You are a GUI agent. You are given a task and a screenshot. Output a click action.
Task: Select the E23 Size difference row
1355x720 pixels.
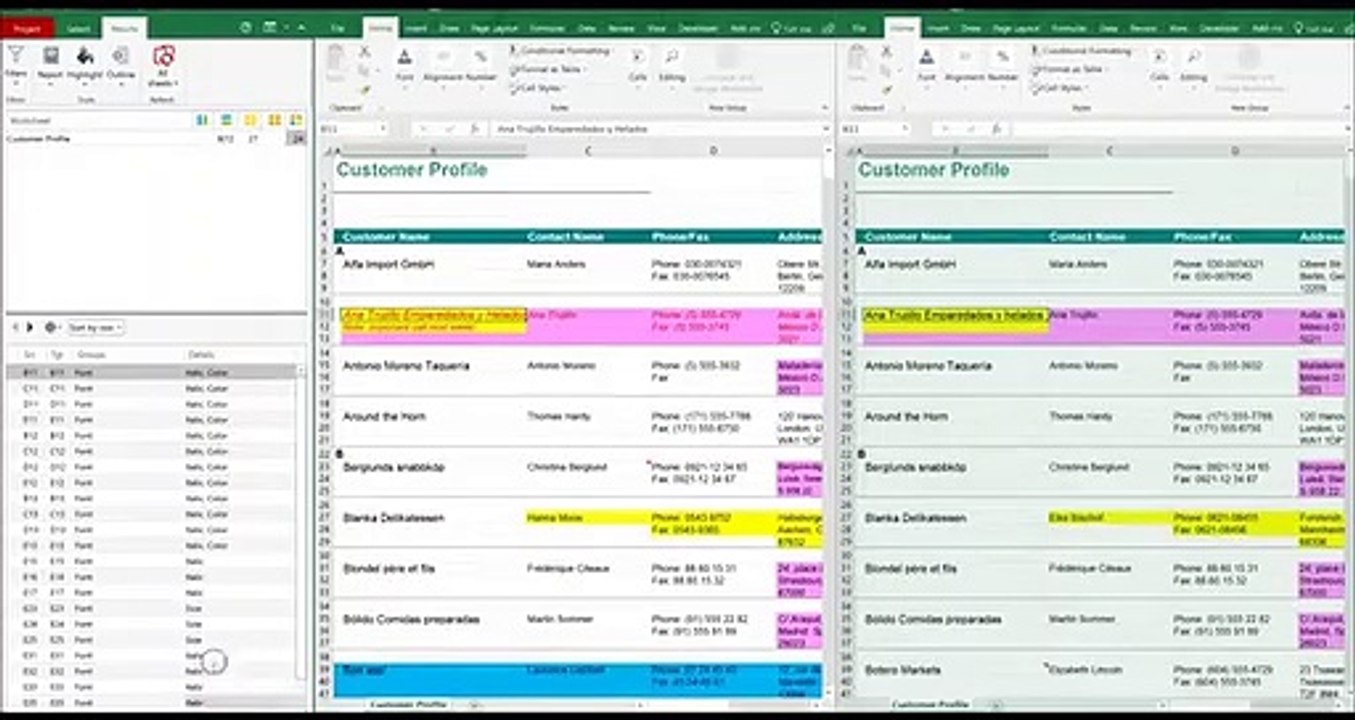pyautogui.click(x=152, y=608)
